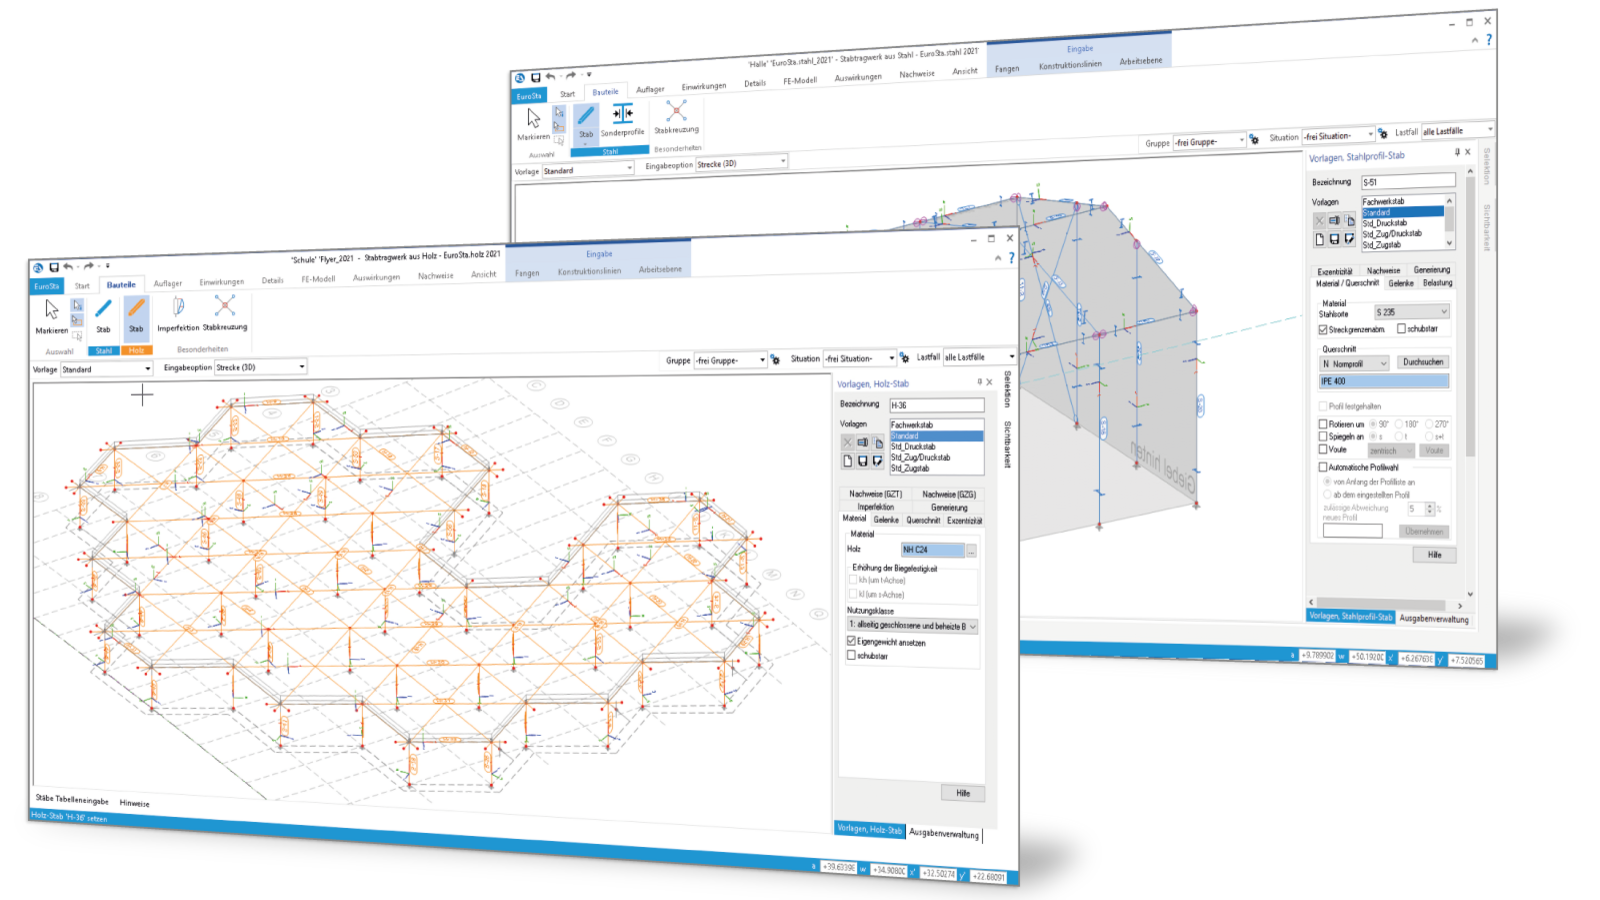Toggle schubstarr checkbox in Holz-Stab panel
Viewport: 1600px width, 900px height.
852,655
